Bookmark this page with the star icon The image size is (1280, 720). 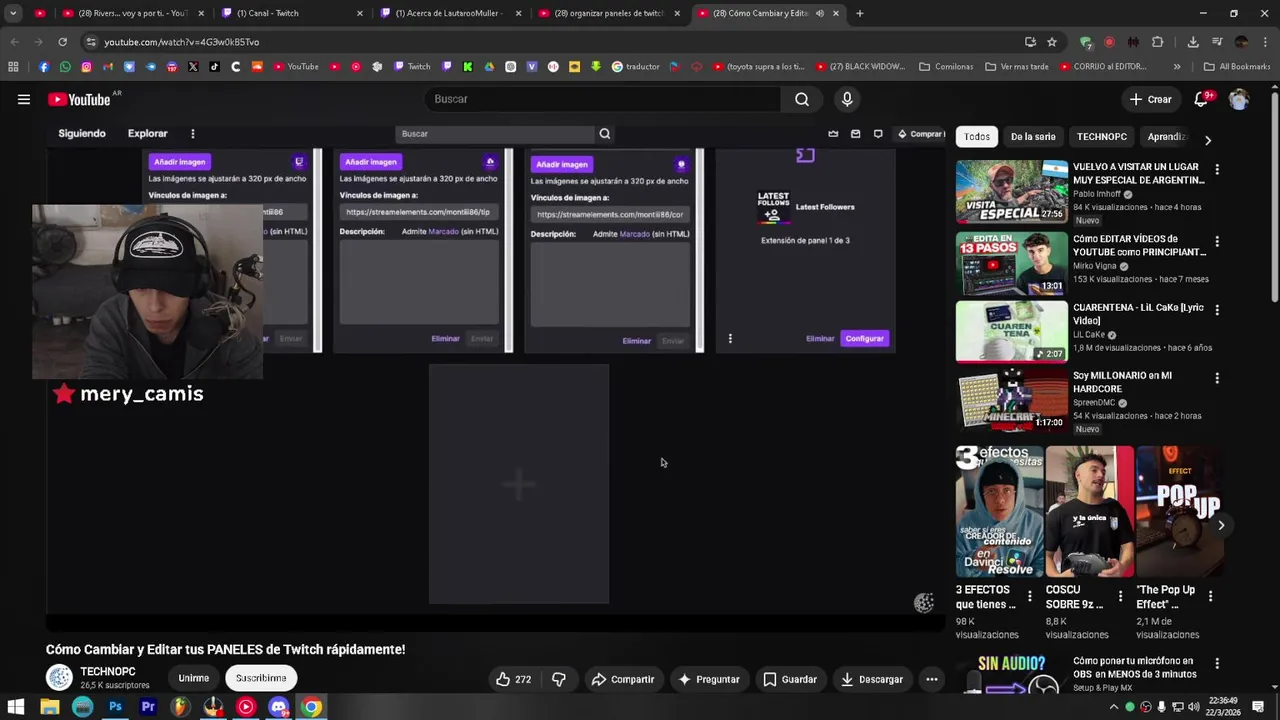click(1052, 42)
